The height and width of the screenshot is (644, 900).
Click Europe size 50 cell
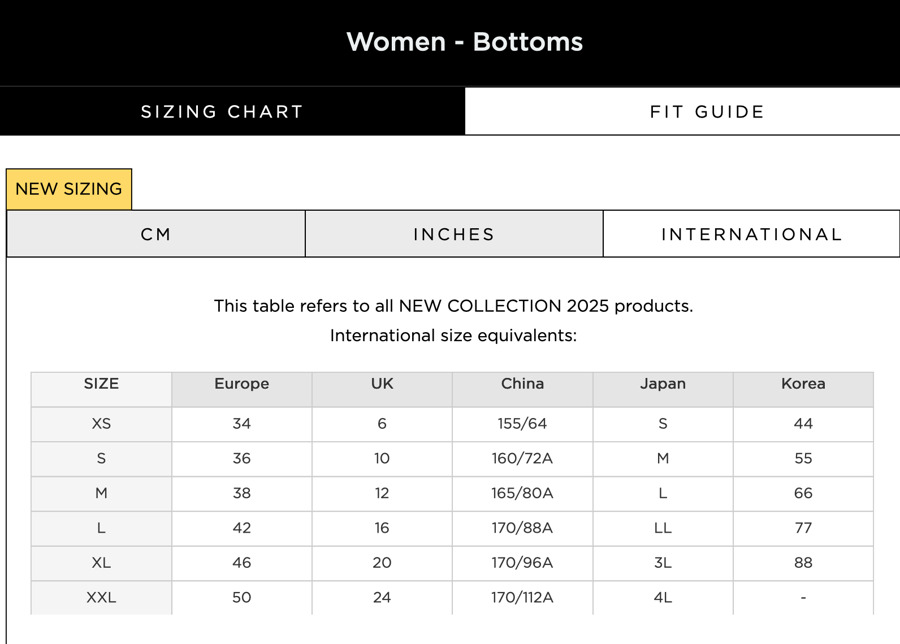242,598
